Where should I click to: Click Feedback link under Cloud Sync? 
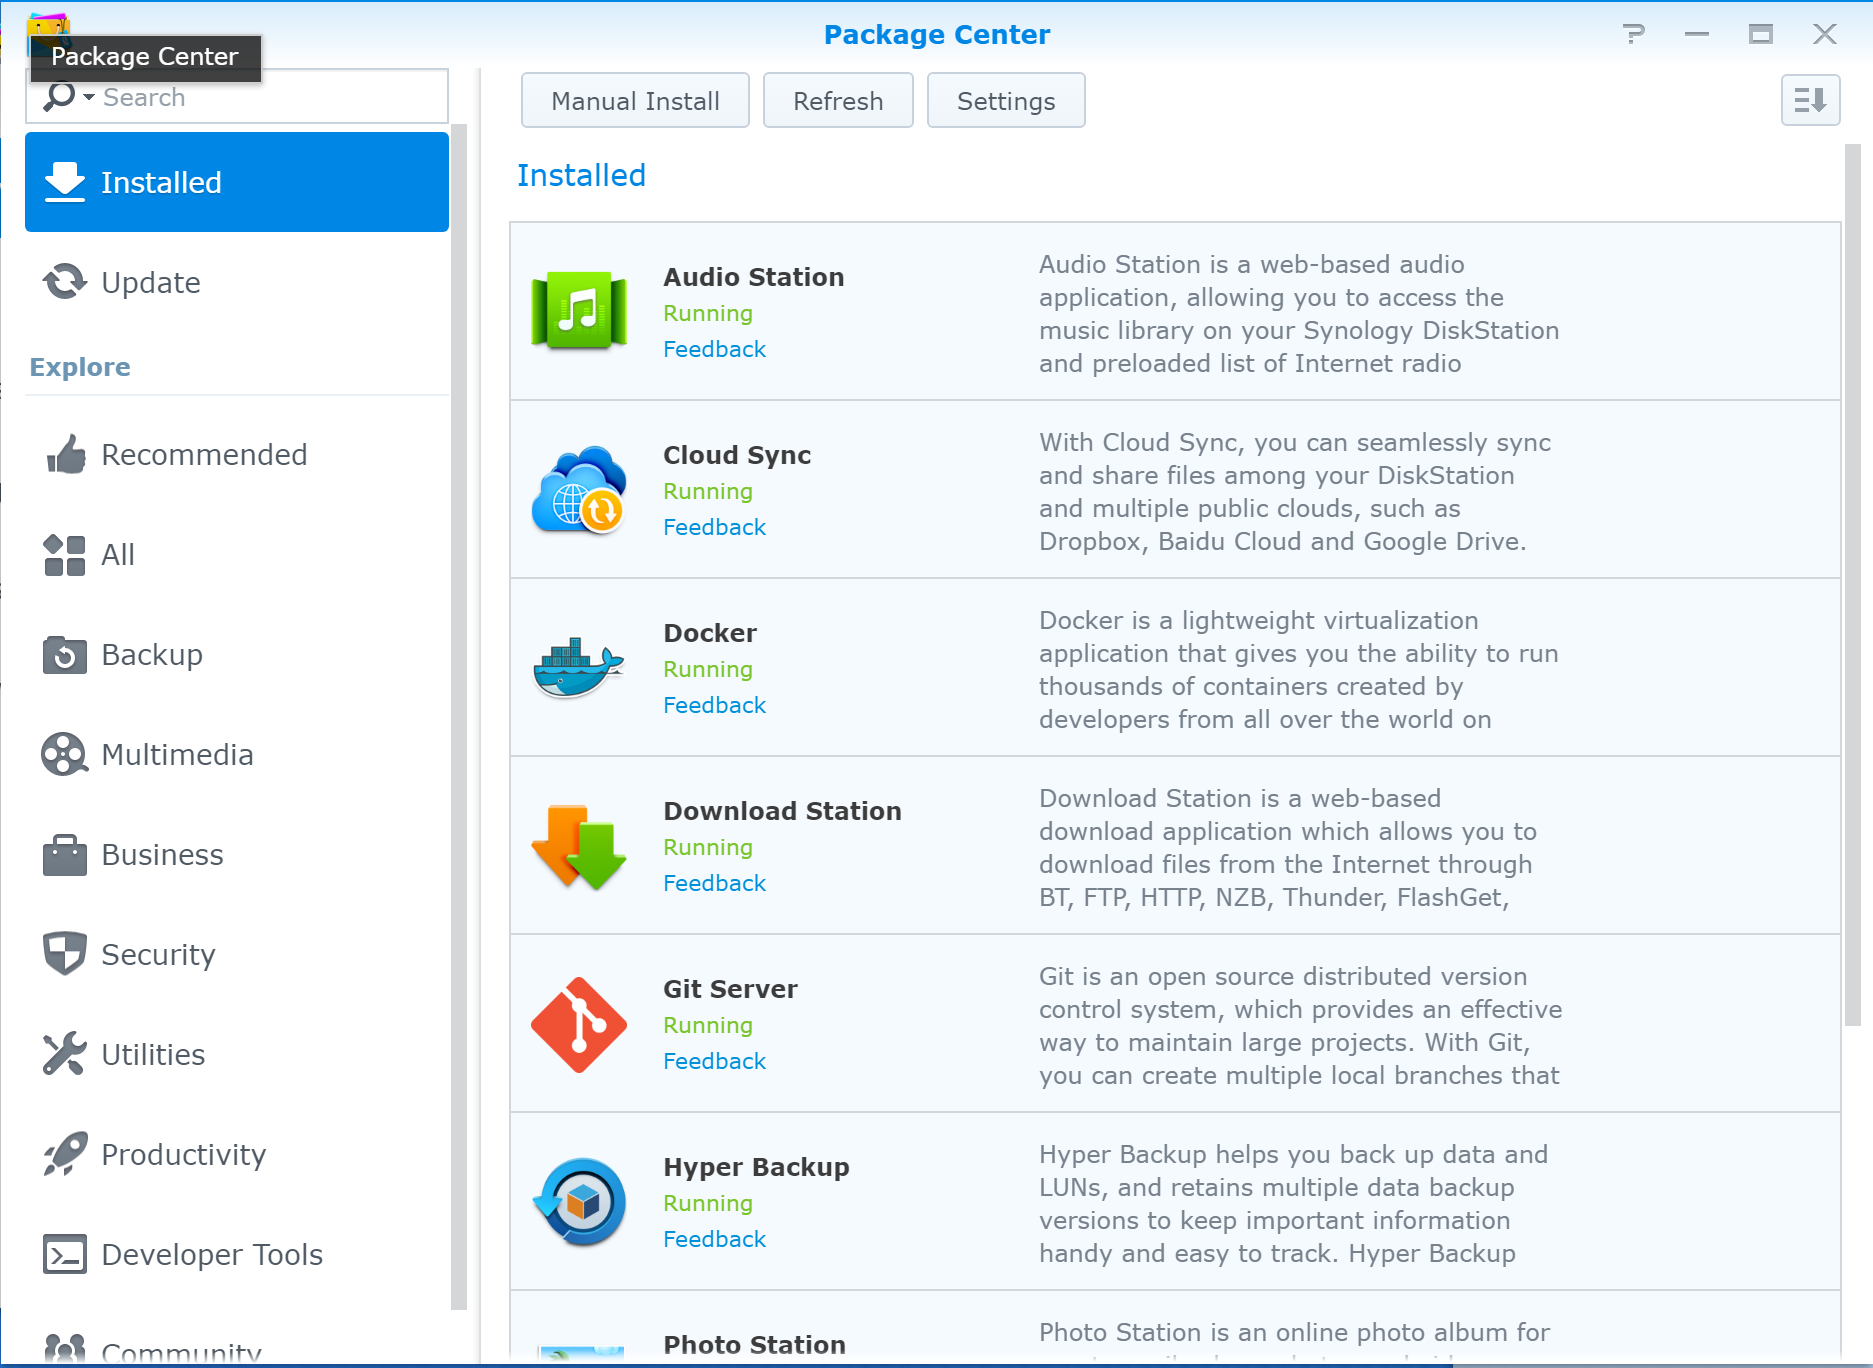(x=714, y=527)
